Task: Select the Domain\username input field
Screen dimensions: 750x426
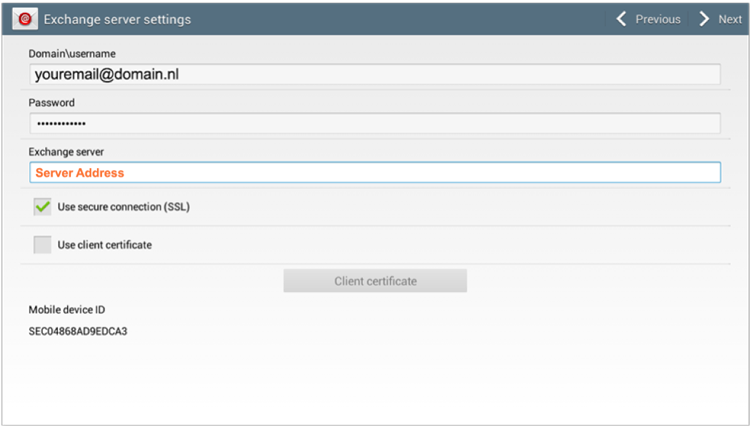Action: tap(375, 74)
